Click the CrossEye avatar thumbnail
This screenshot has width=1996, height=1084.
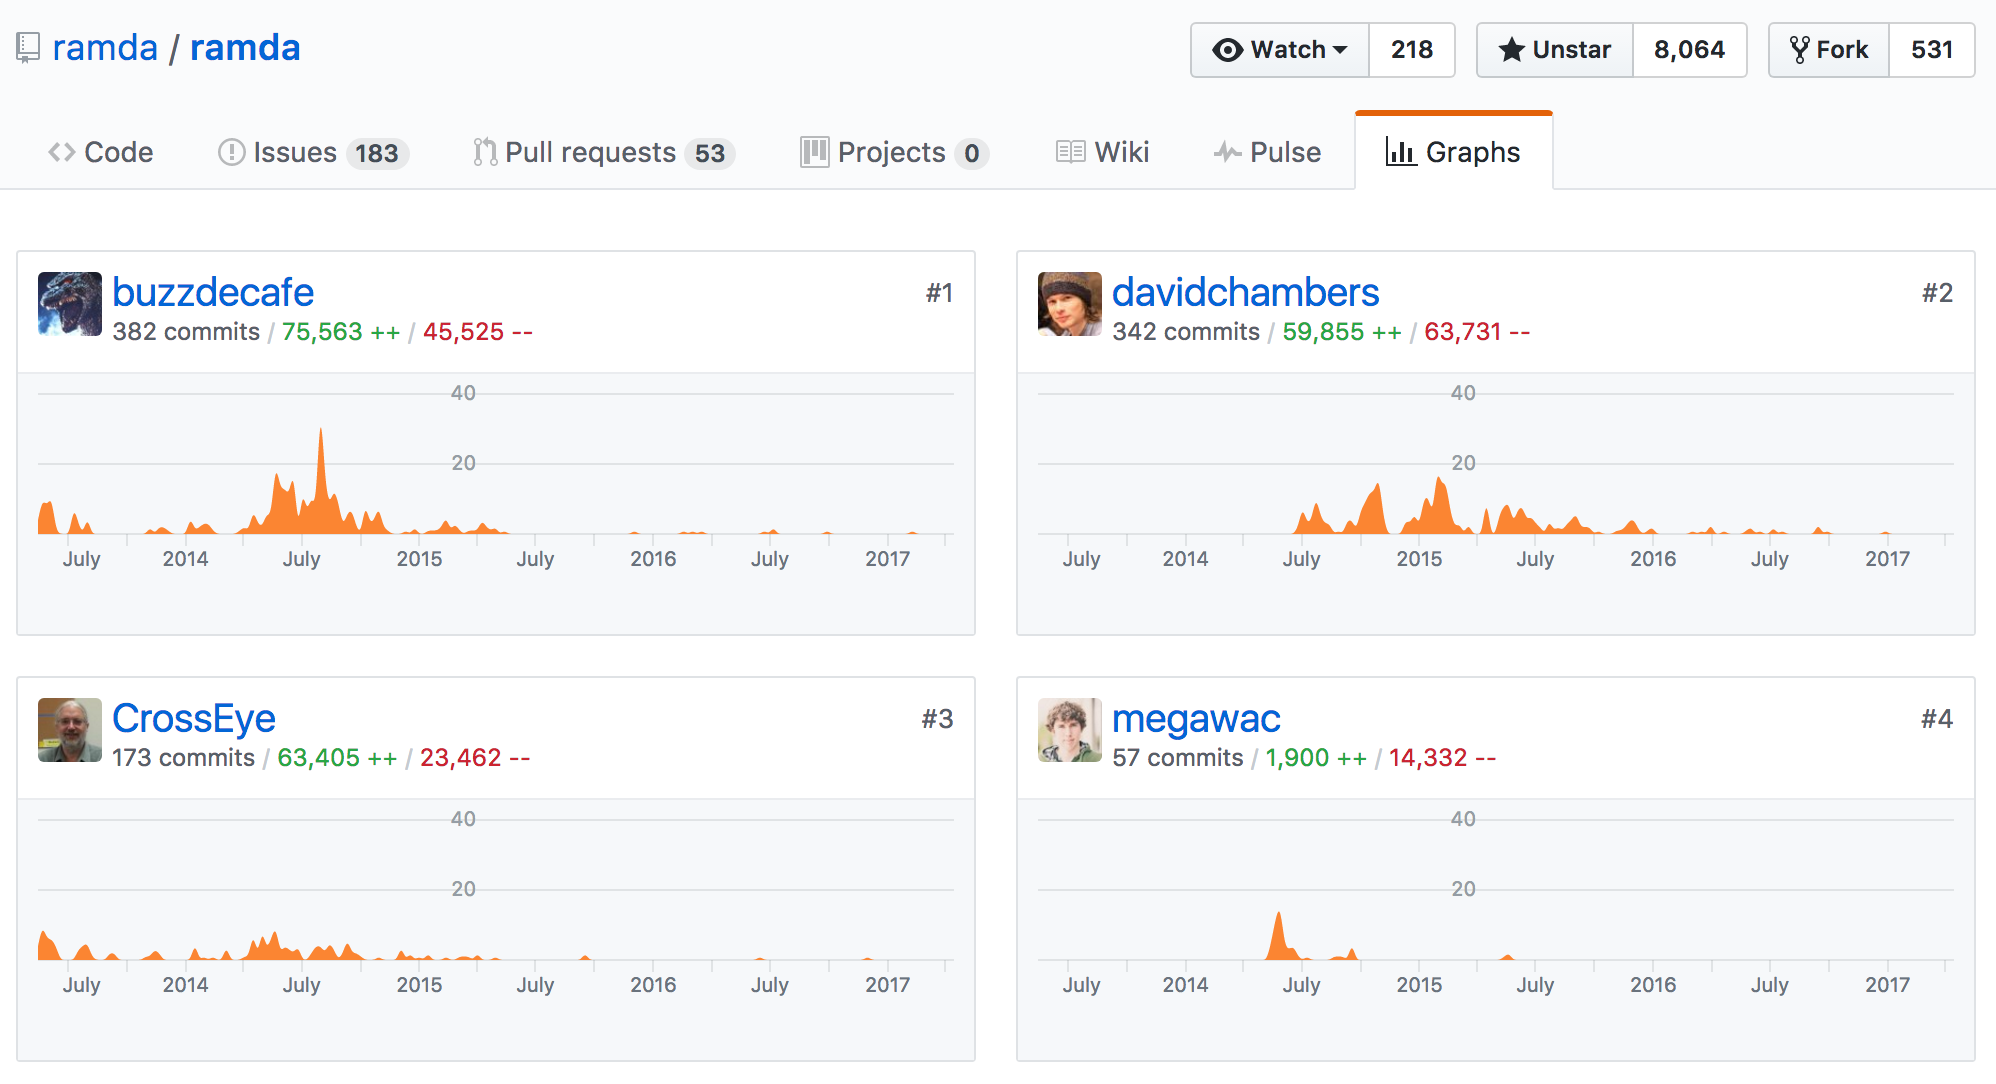[x=70, y=730]
